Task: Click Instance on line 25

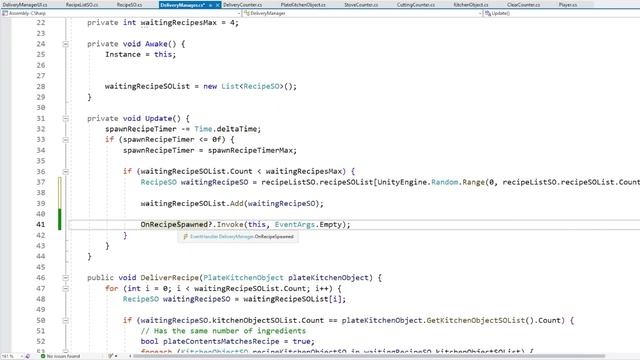Action: [123, 55]
